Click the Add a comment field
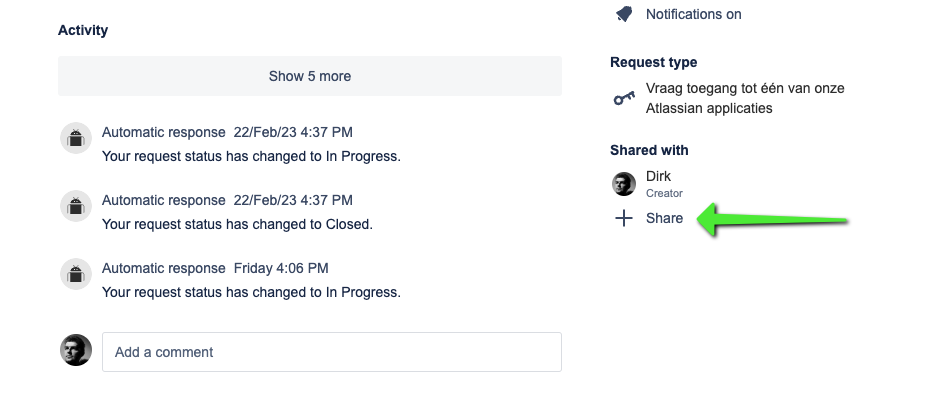The image size is (941, 397). coord(332,352)
